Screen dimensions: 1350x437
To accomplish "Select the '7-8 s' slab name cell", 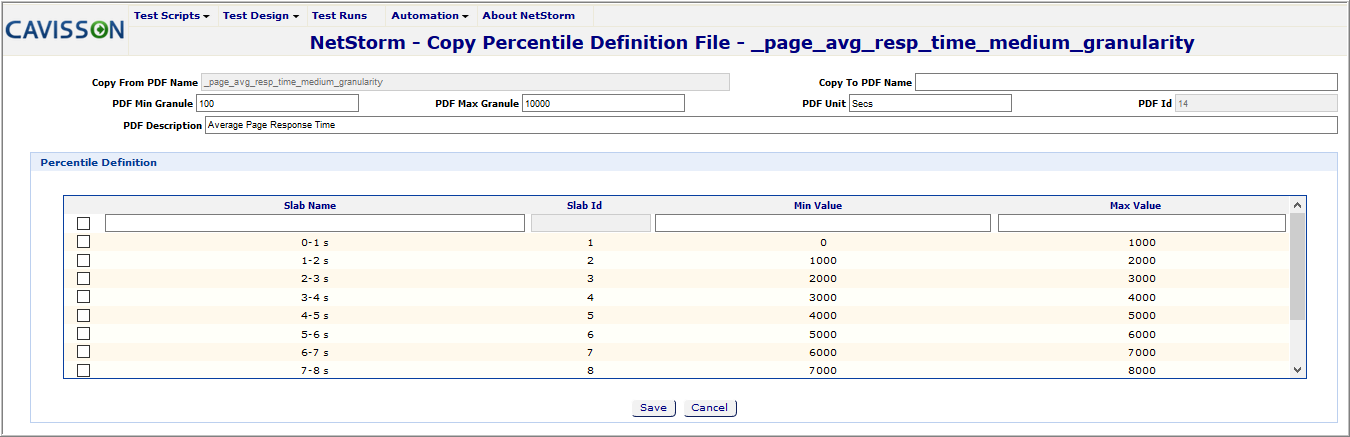I will tap(315, 370).
